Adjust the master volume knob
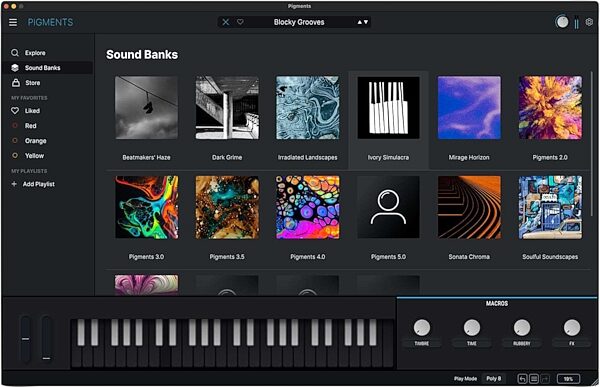600x387 pixels. [x=562, y=22]
